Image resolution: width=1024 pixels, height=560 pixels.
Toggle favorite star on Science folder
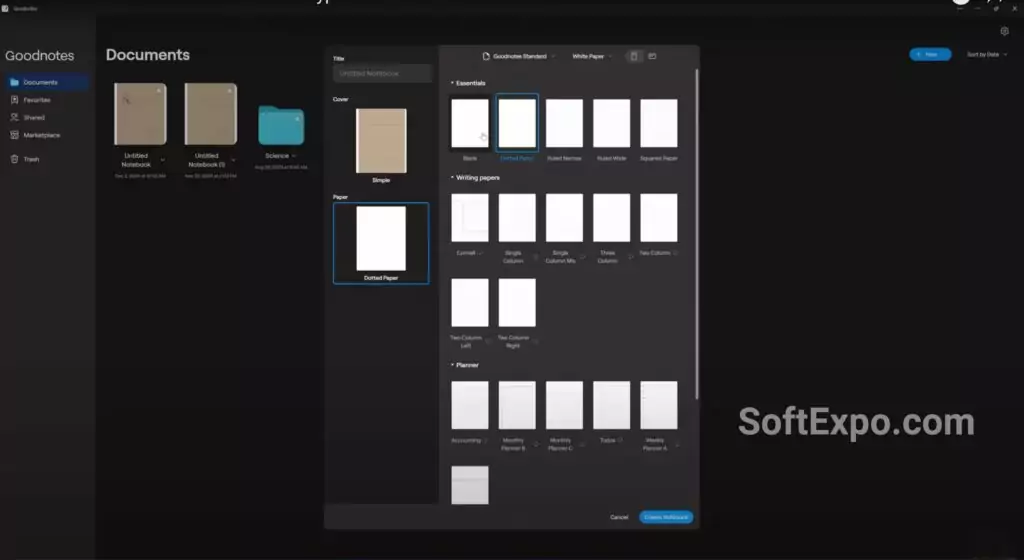(x=298, y=118)
